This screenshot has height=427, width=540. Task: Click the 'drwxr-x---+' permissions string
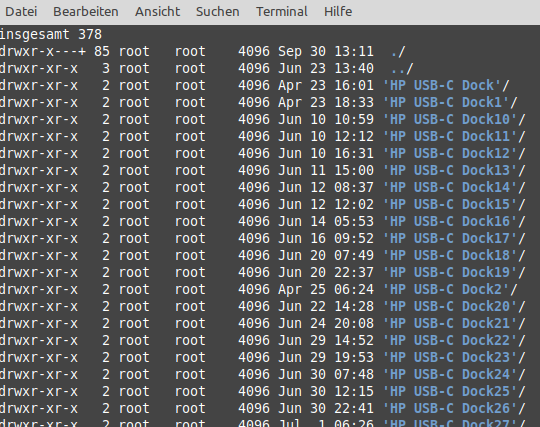pyautogui.click(x=43, y=52)
